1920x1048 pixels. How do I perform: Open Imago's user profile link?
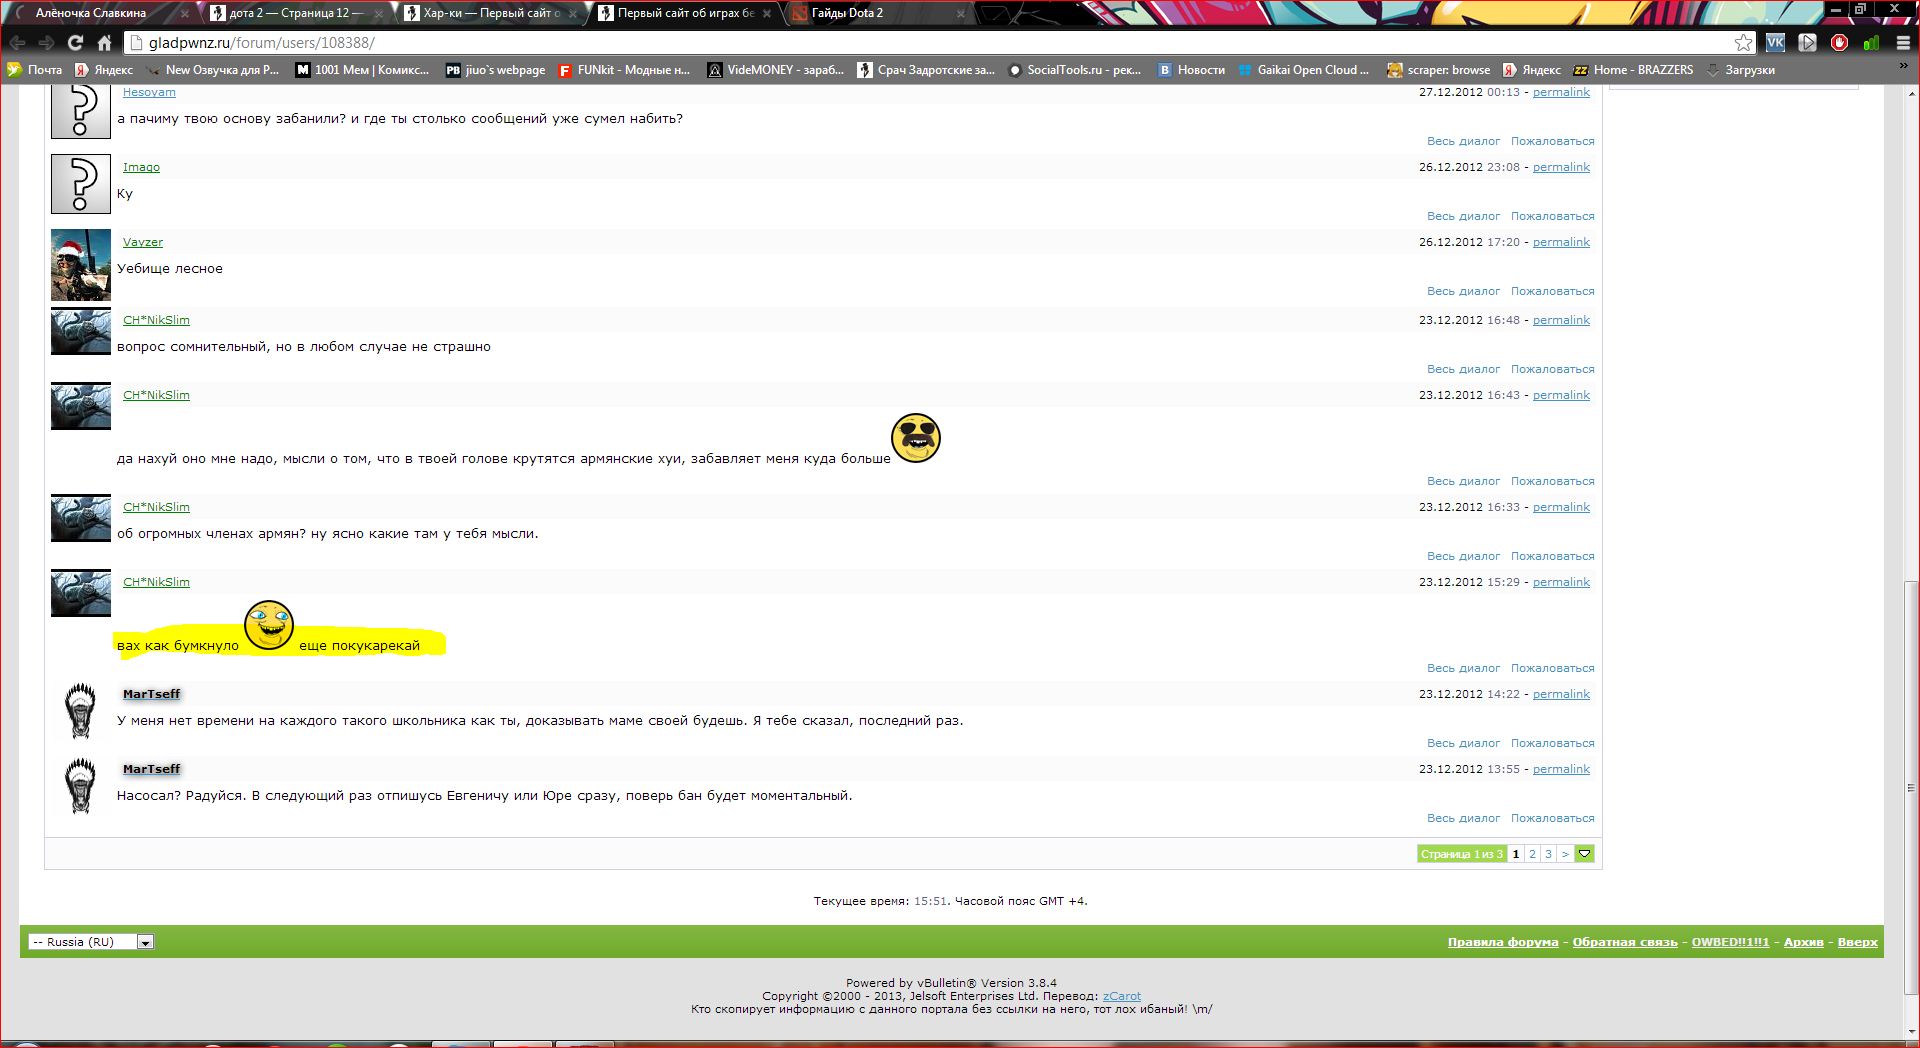coord(141,167)
